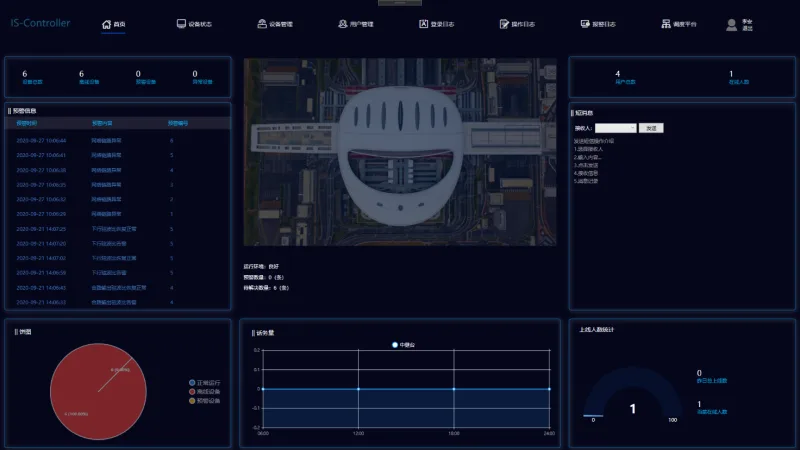Toggle the yellow legend entry of the pie chart
The image size is (800, 450).
pyautogui.click(x=205, y=401)
